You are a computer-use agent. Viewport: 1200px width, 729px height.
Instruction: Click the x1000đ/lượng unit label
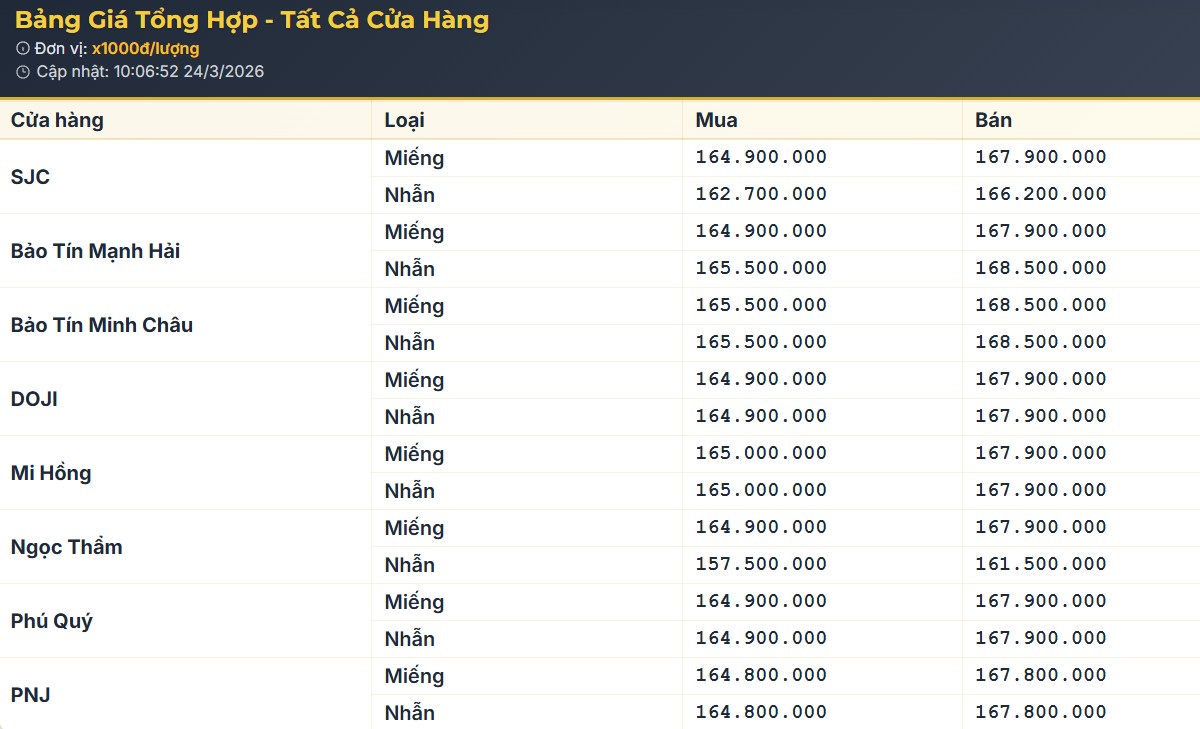point(145,48)
